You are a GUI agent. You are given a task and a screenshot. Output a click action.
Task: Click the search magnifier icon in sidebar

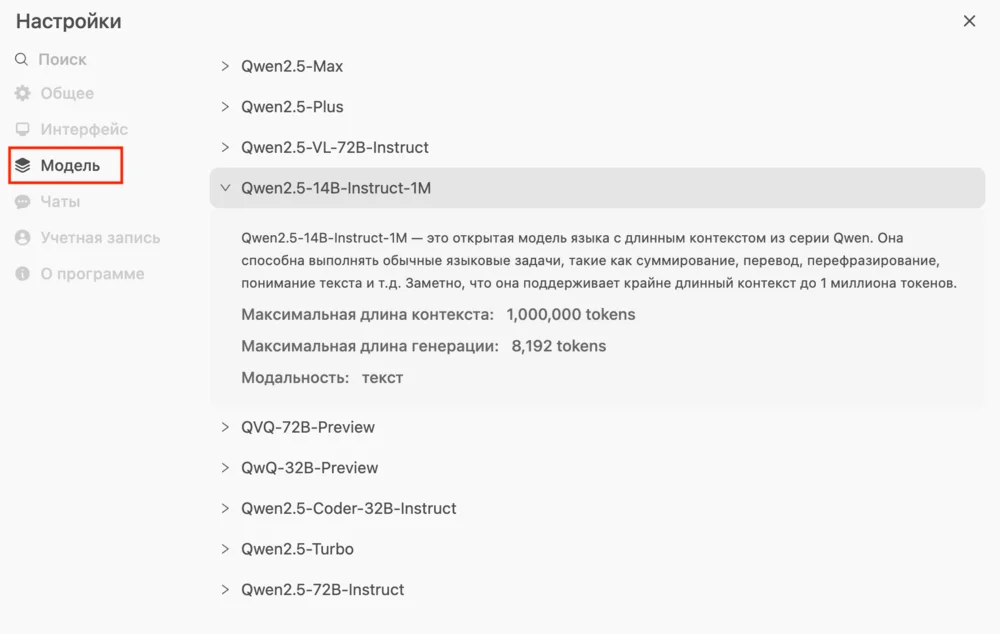22,60
